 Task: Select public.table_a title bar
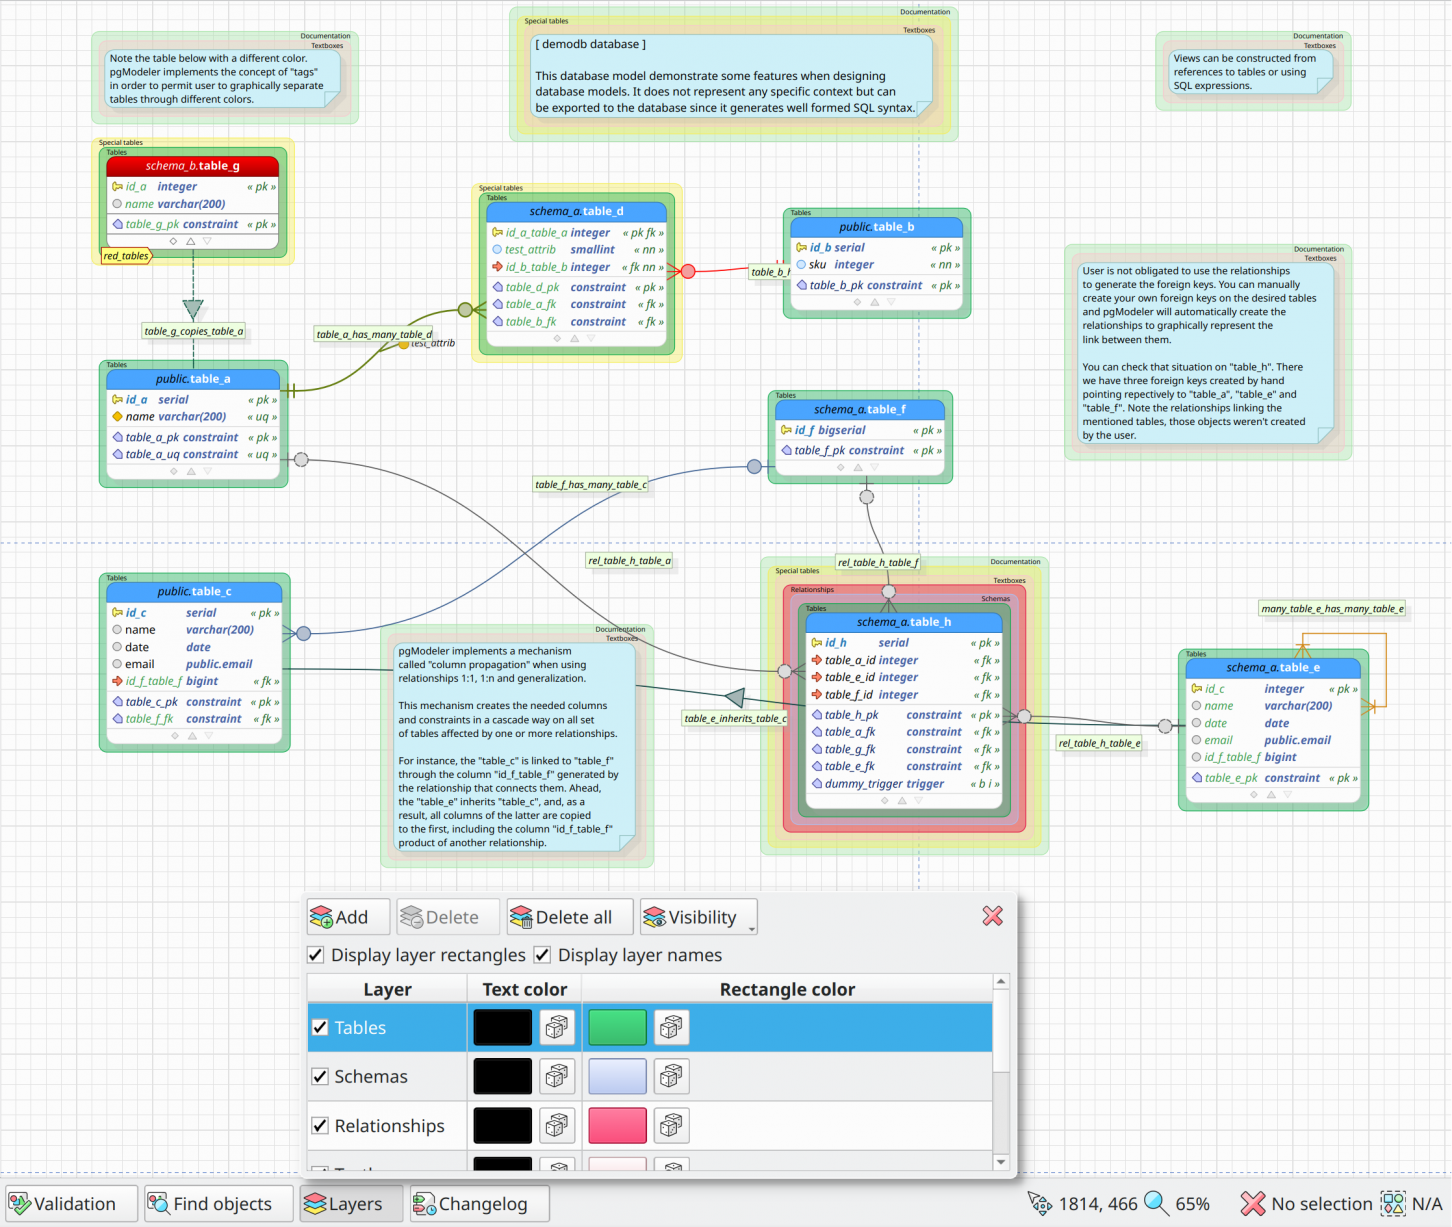click(x=193, y=379)
